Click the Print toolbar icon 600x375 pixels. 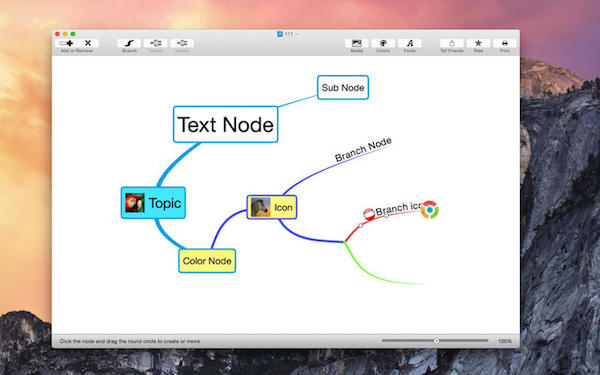coord(505,43)
